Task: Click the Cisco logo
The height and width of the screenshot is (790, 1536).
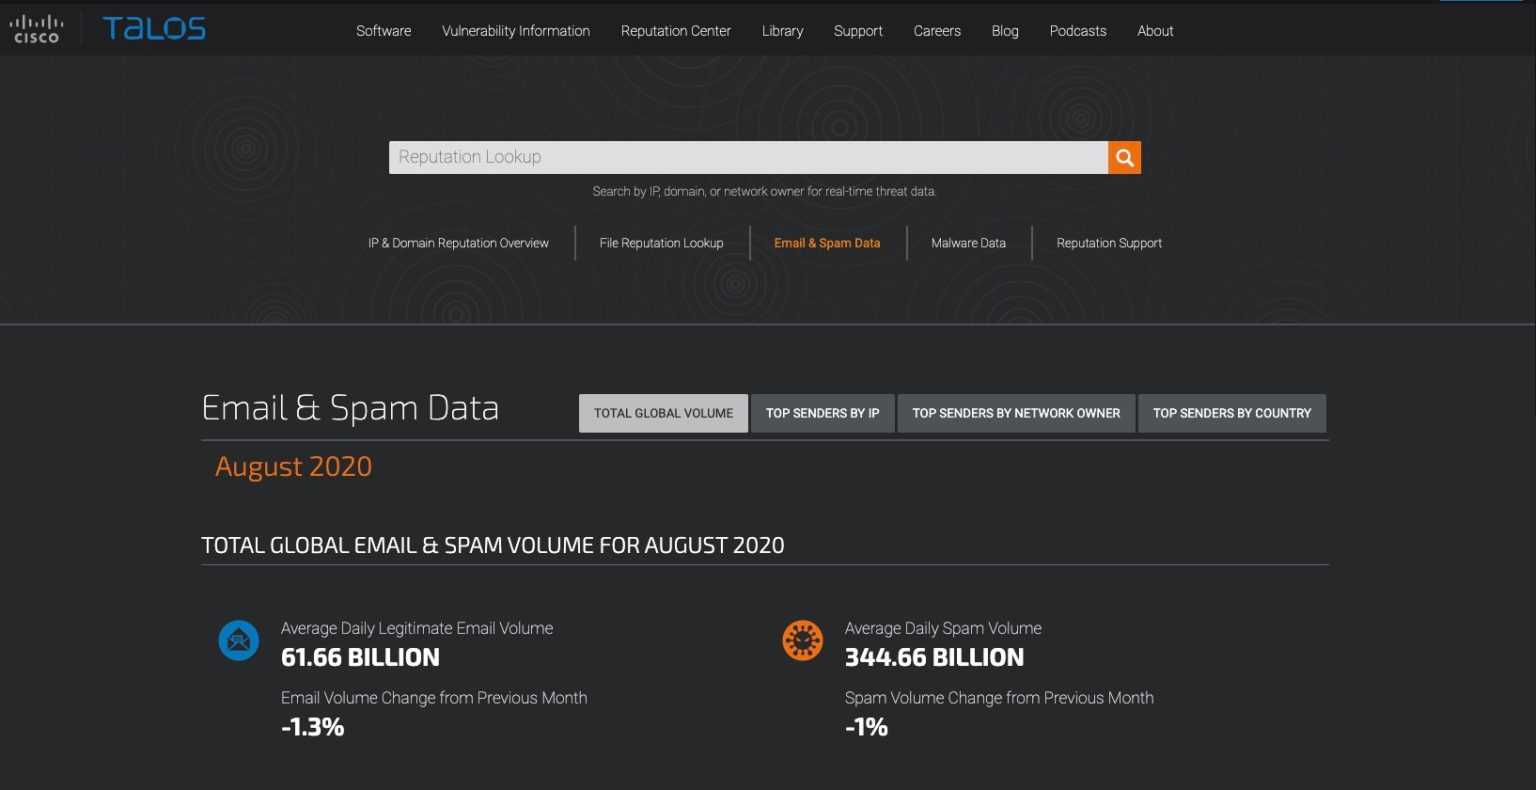Action: pyautogui.click(x=36, y=29)
